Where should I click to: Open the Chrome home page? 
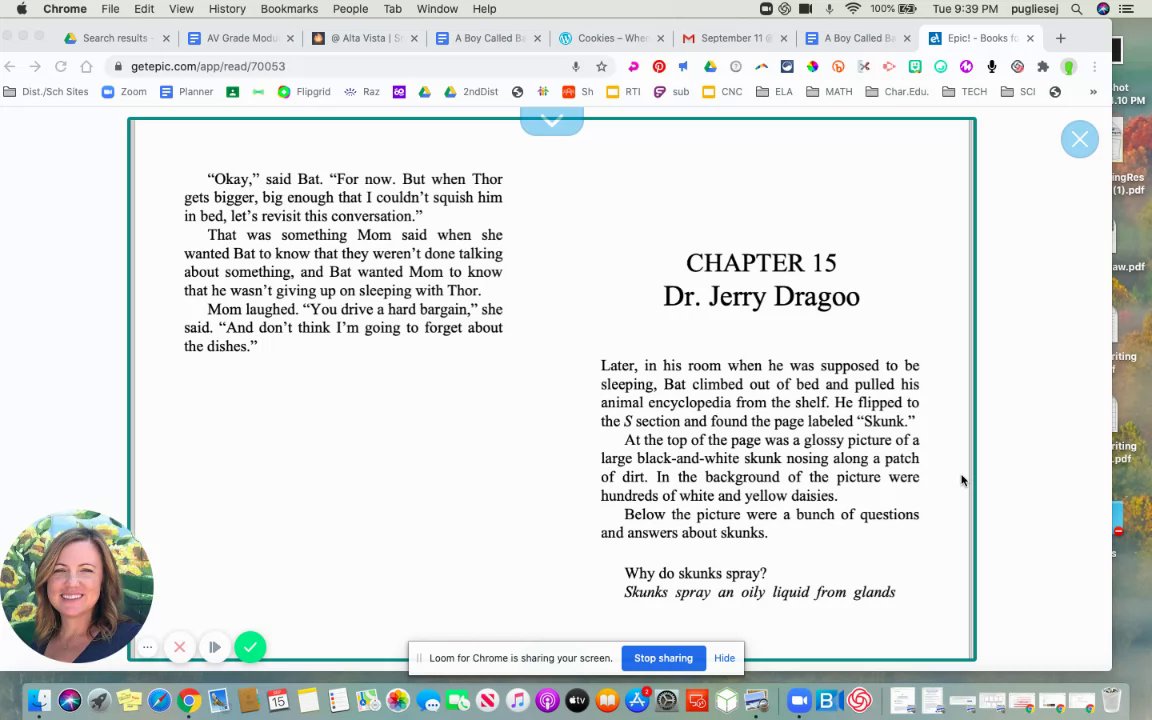coord(86,66)
